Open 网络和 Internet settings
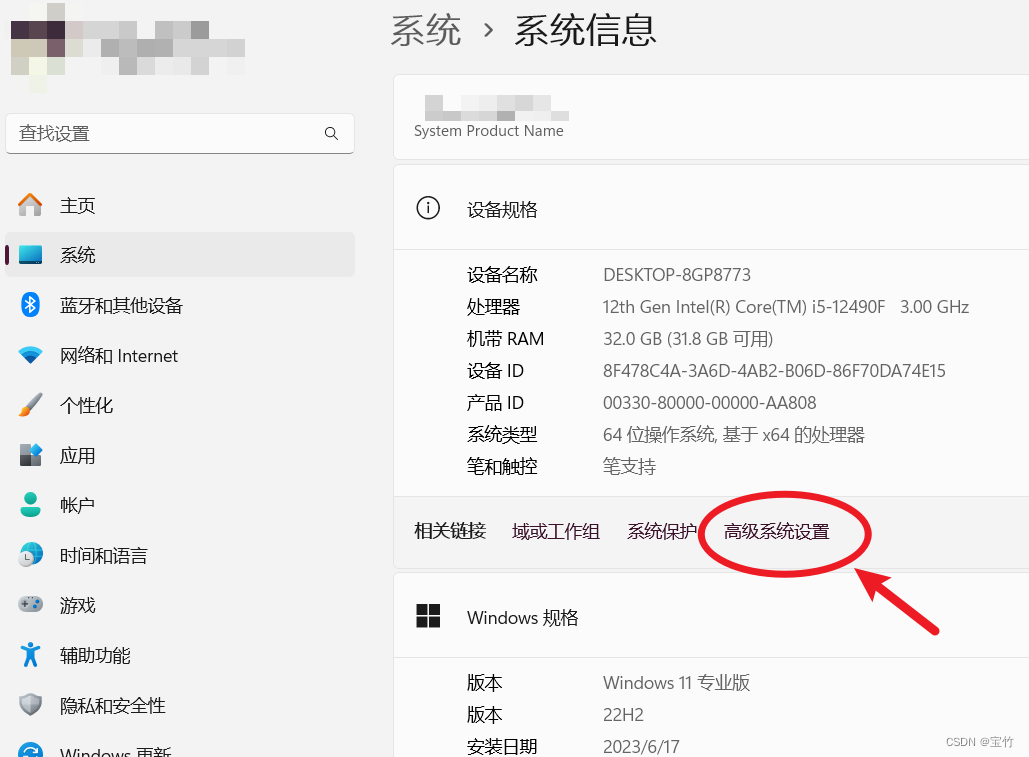Viewport: 1029px width, 757px height. (180, 356)
